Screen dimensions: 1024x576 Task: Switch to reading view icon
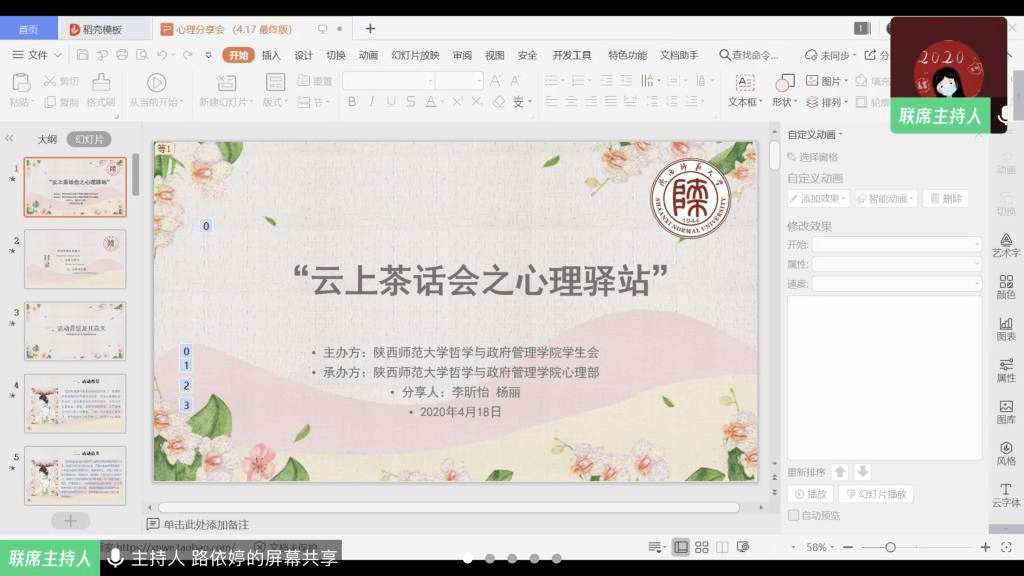722,547
